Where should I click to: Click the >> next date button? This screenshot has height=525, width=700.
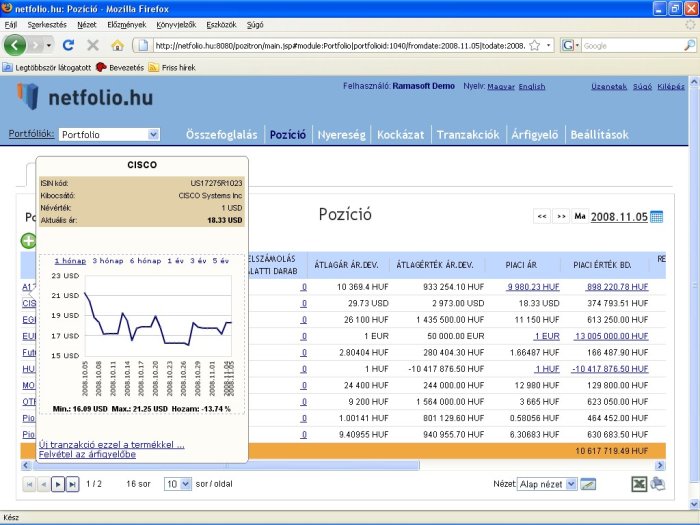(561, 217)
